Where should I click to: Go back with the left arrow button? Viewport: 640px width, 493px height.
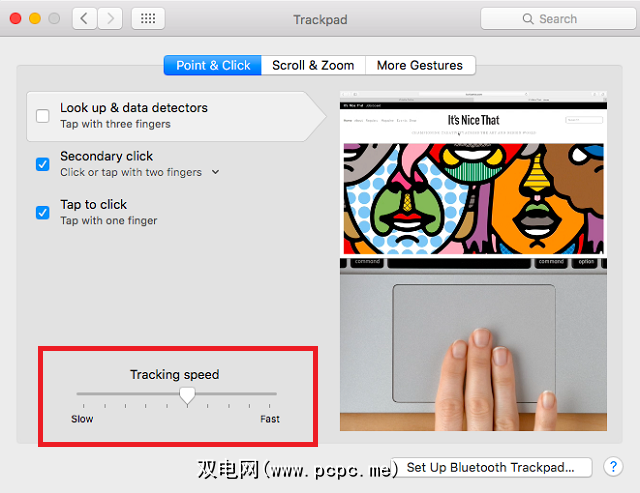tap(84, 19)
